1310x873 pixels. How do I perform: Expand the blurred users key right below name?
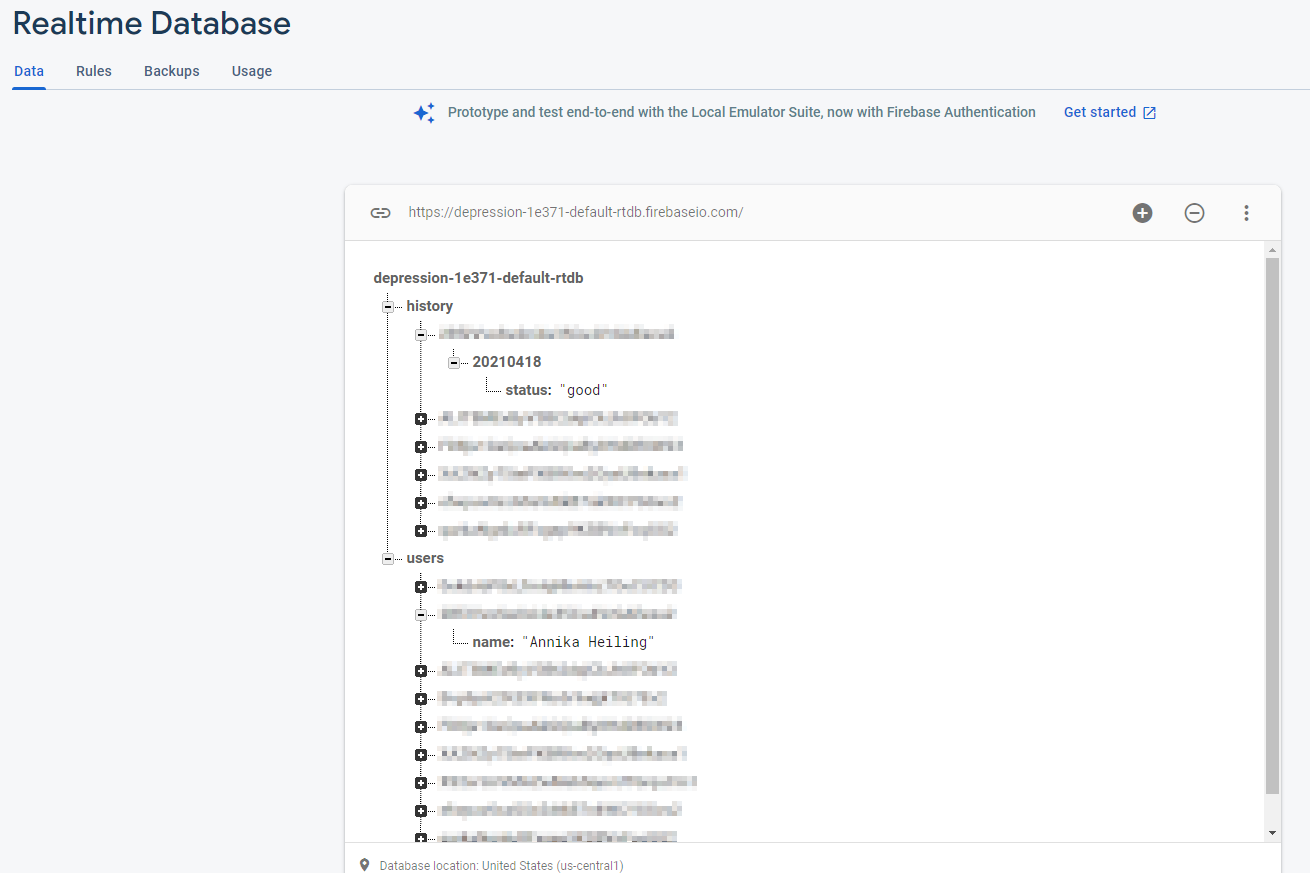click(x=420, y=671)
